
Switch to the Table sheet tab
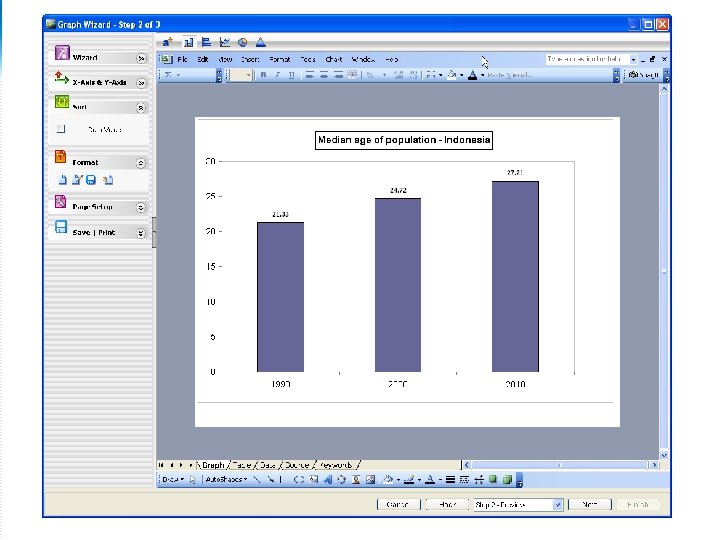pos(242,465)
